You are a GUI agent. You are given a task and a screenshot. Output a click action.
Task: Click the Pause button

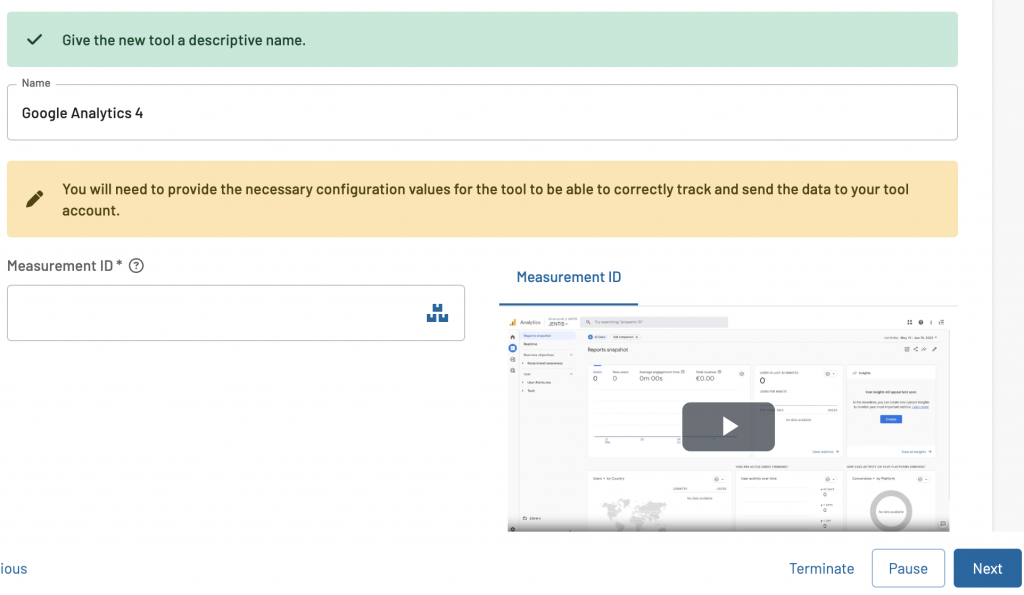pos(908,568)
